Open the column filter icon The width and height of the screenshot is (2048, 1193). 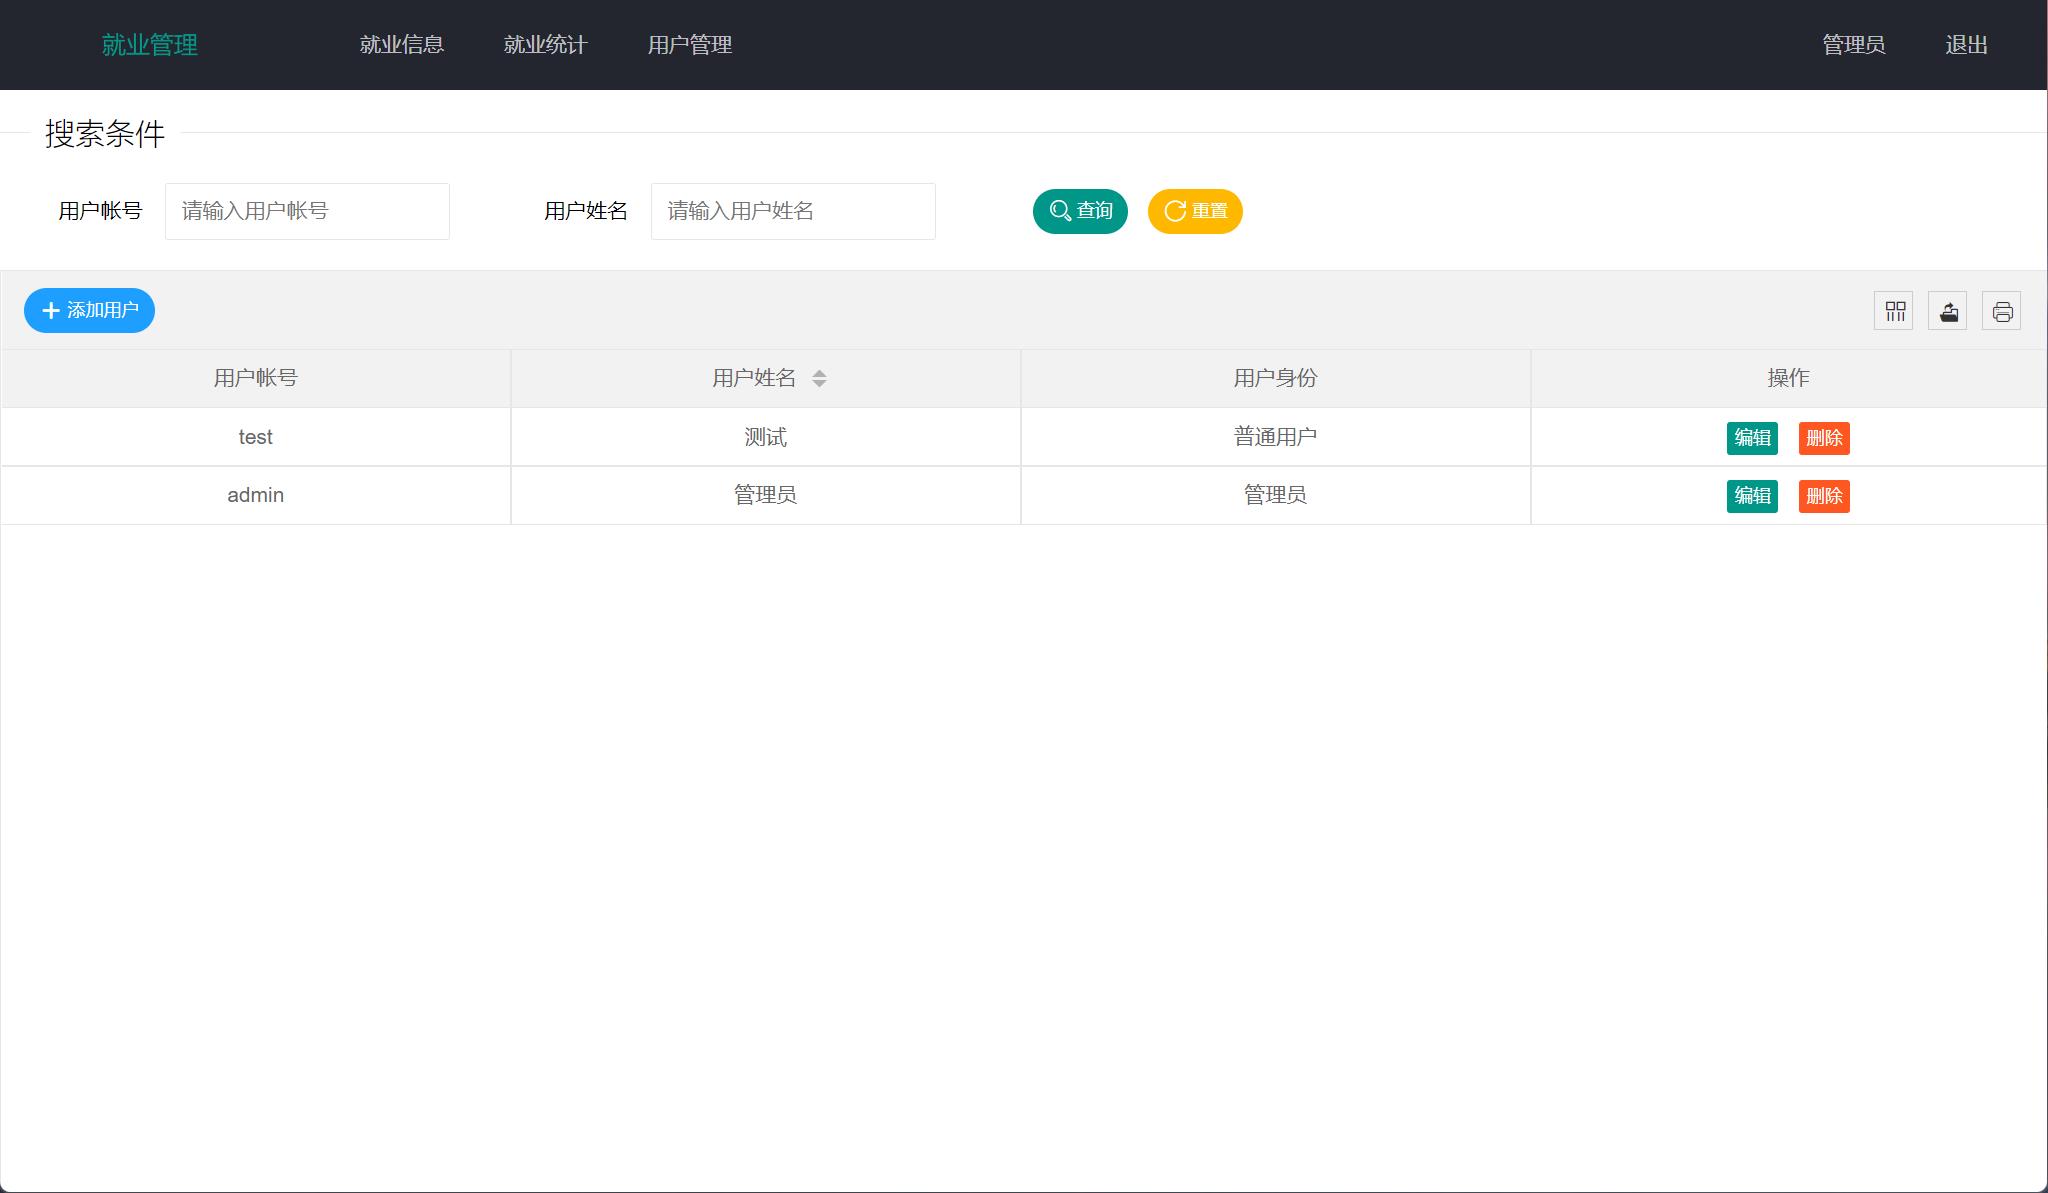click(1894, 310)
